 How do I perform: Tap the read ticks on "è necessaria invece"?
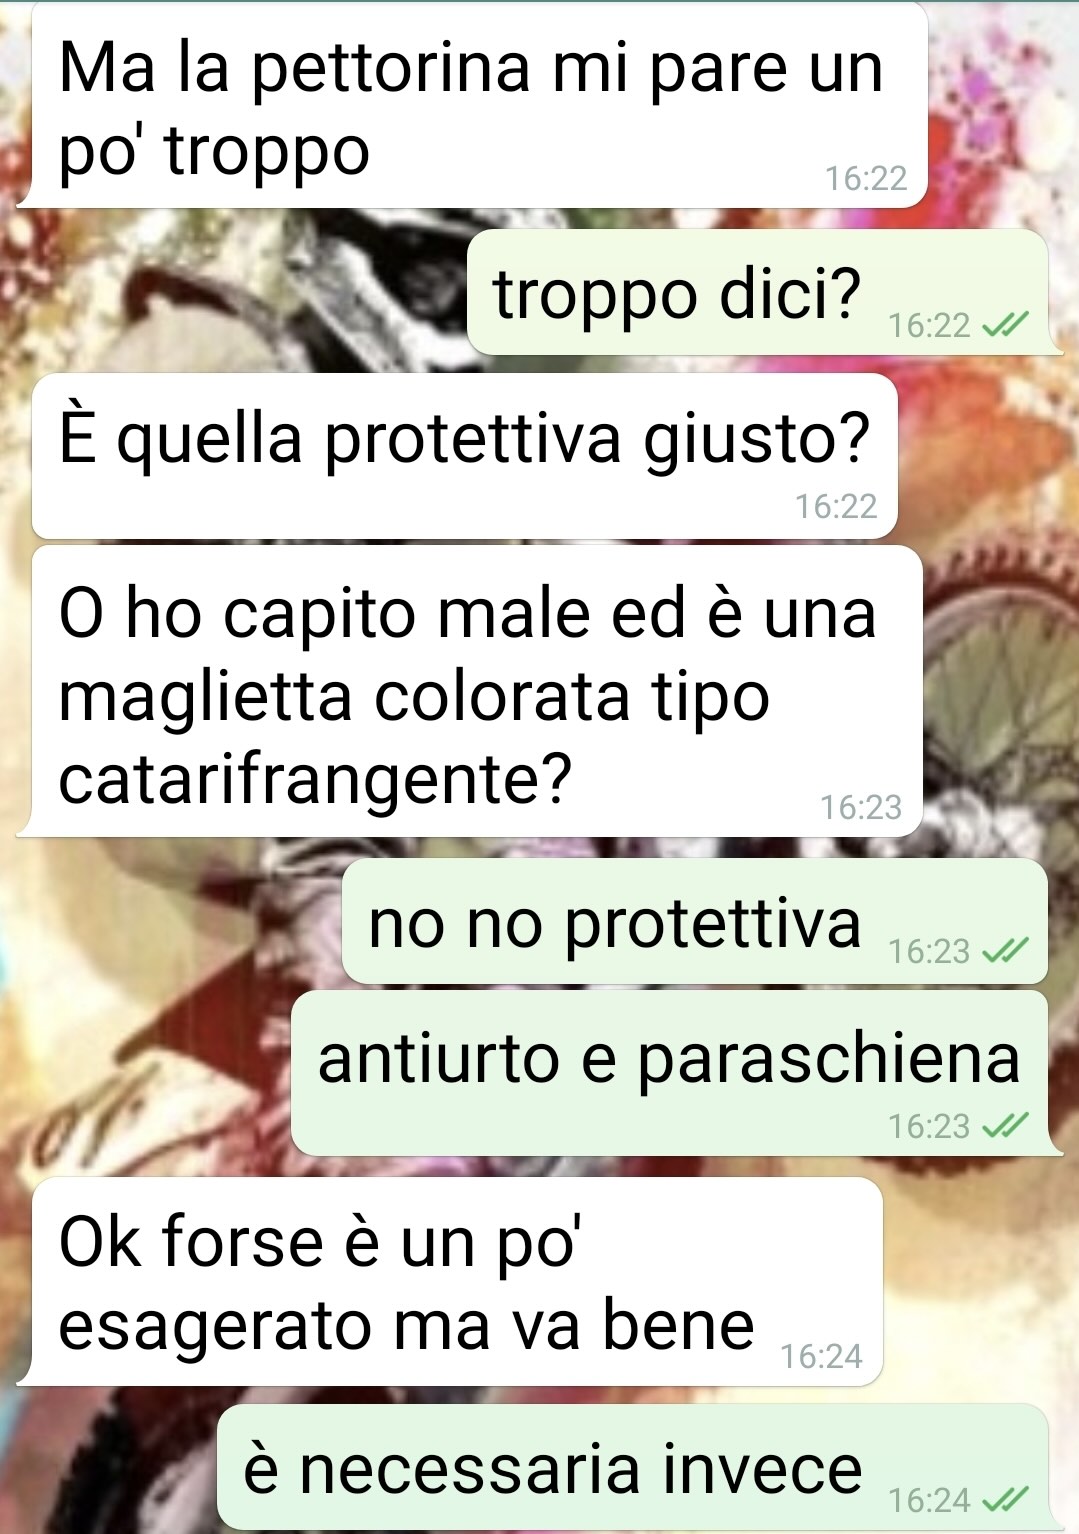1004,1500
